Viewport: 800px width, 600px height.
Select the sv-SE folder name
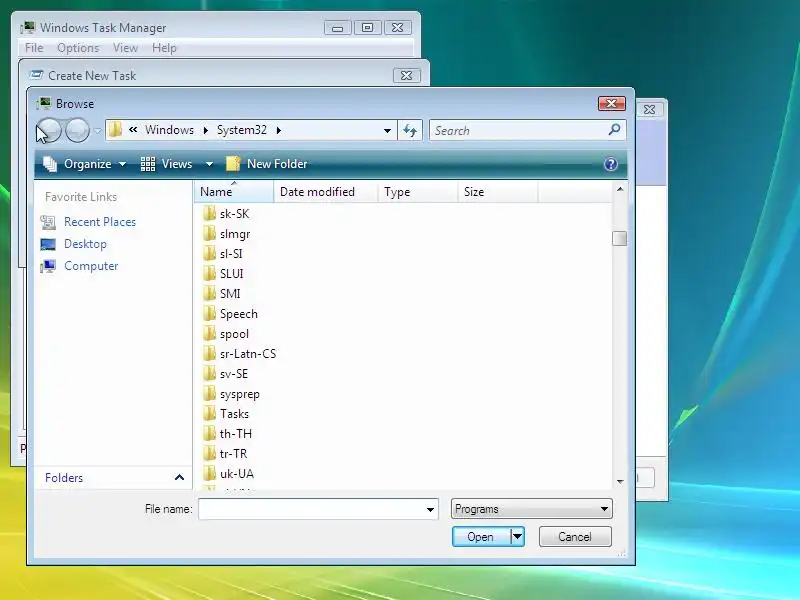pos(234,374)
